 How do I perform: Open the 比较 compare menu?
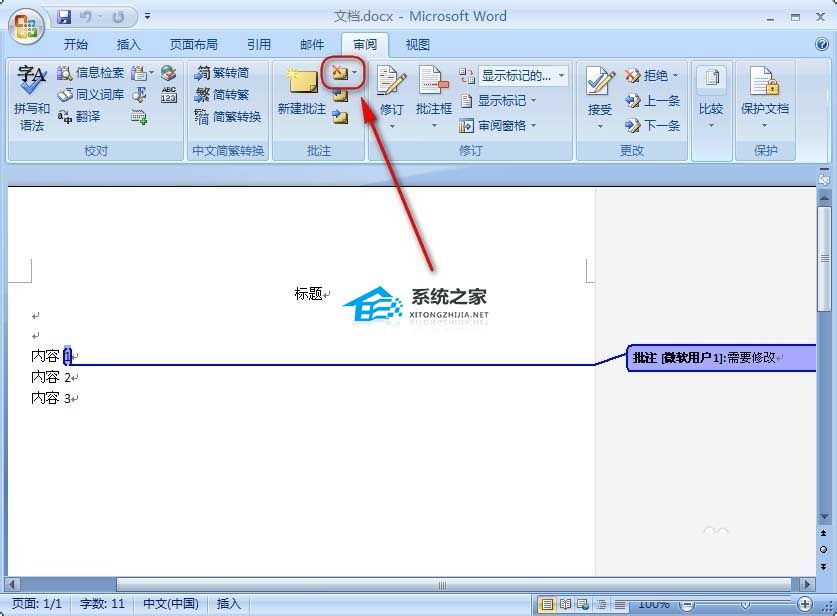[x=711, y=97]
